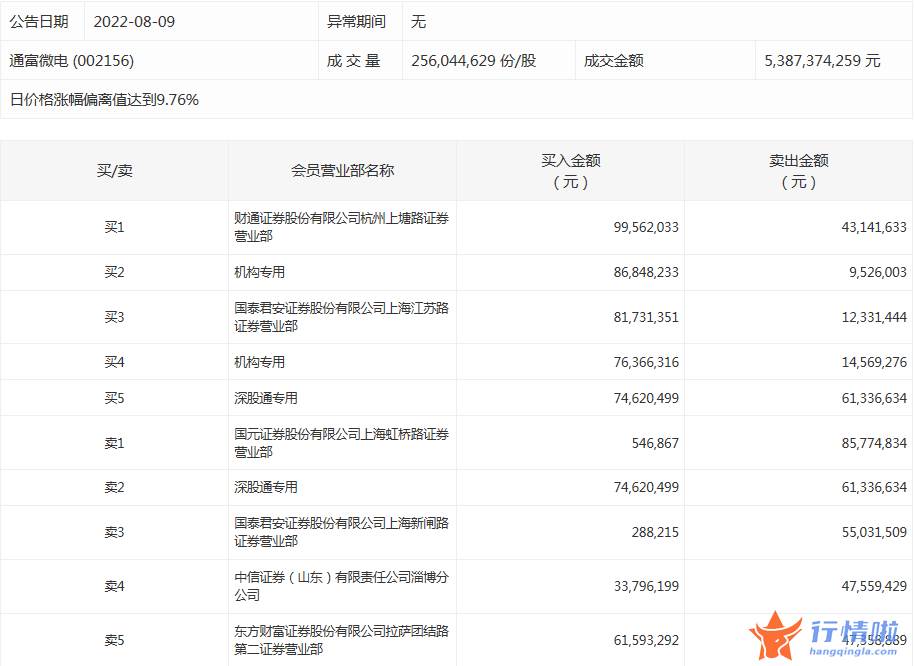The height and width of the screenshot is (666, 914).
Task: Select the 卖1 row label
Action: pos(114,443)
